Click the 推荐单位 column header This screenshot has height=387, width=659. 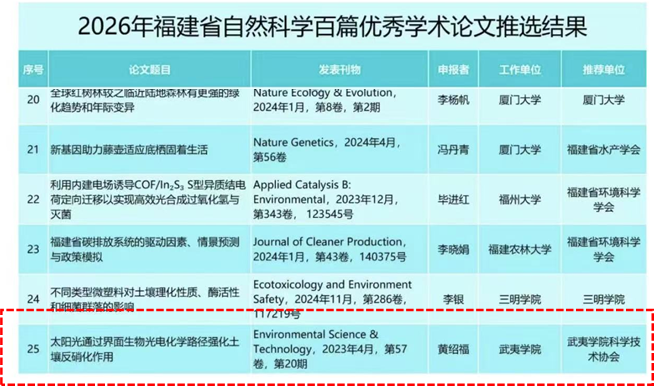tap(604, 69)
